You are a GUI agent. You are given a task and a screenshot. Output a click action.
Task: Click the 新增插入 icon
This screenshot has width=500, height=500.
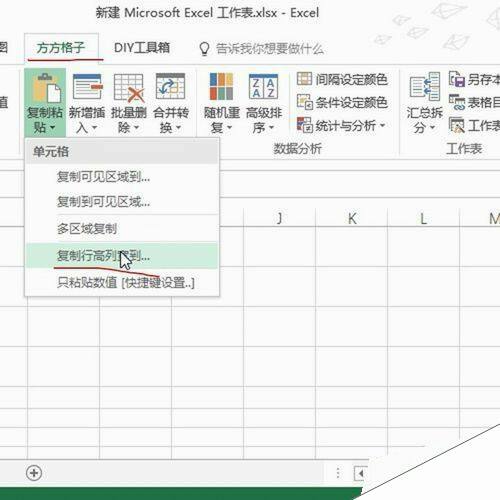(x=87, y=87)
